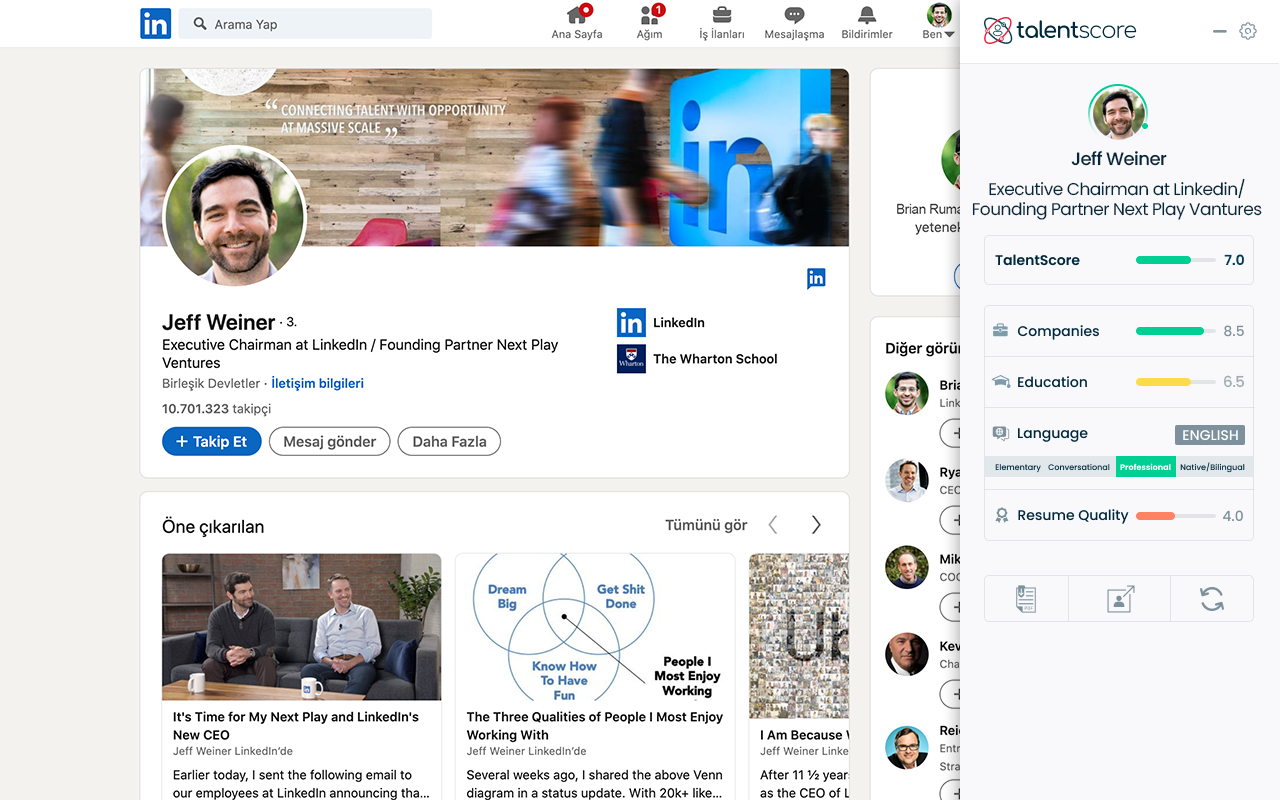Open the İş İlanları briefcase icon
1280x800 pixels.
coord(721,15)
